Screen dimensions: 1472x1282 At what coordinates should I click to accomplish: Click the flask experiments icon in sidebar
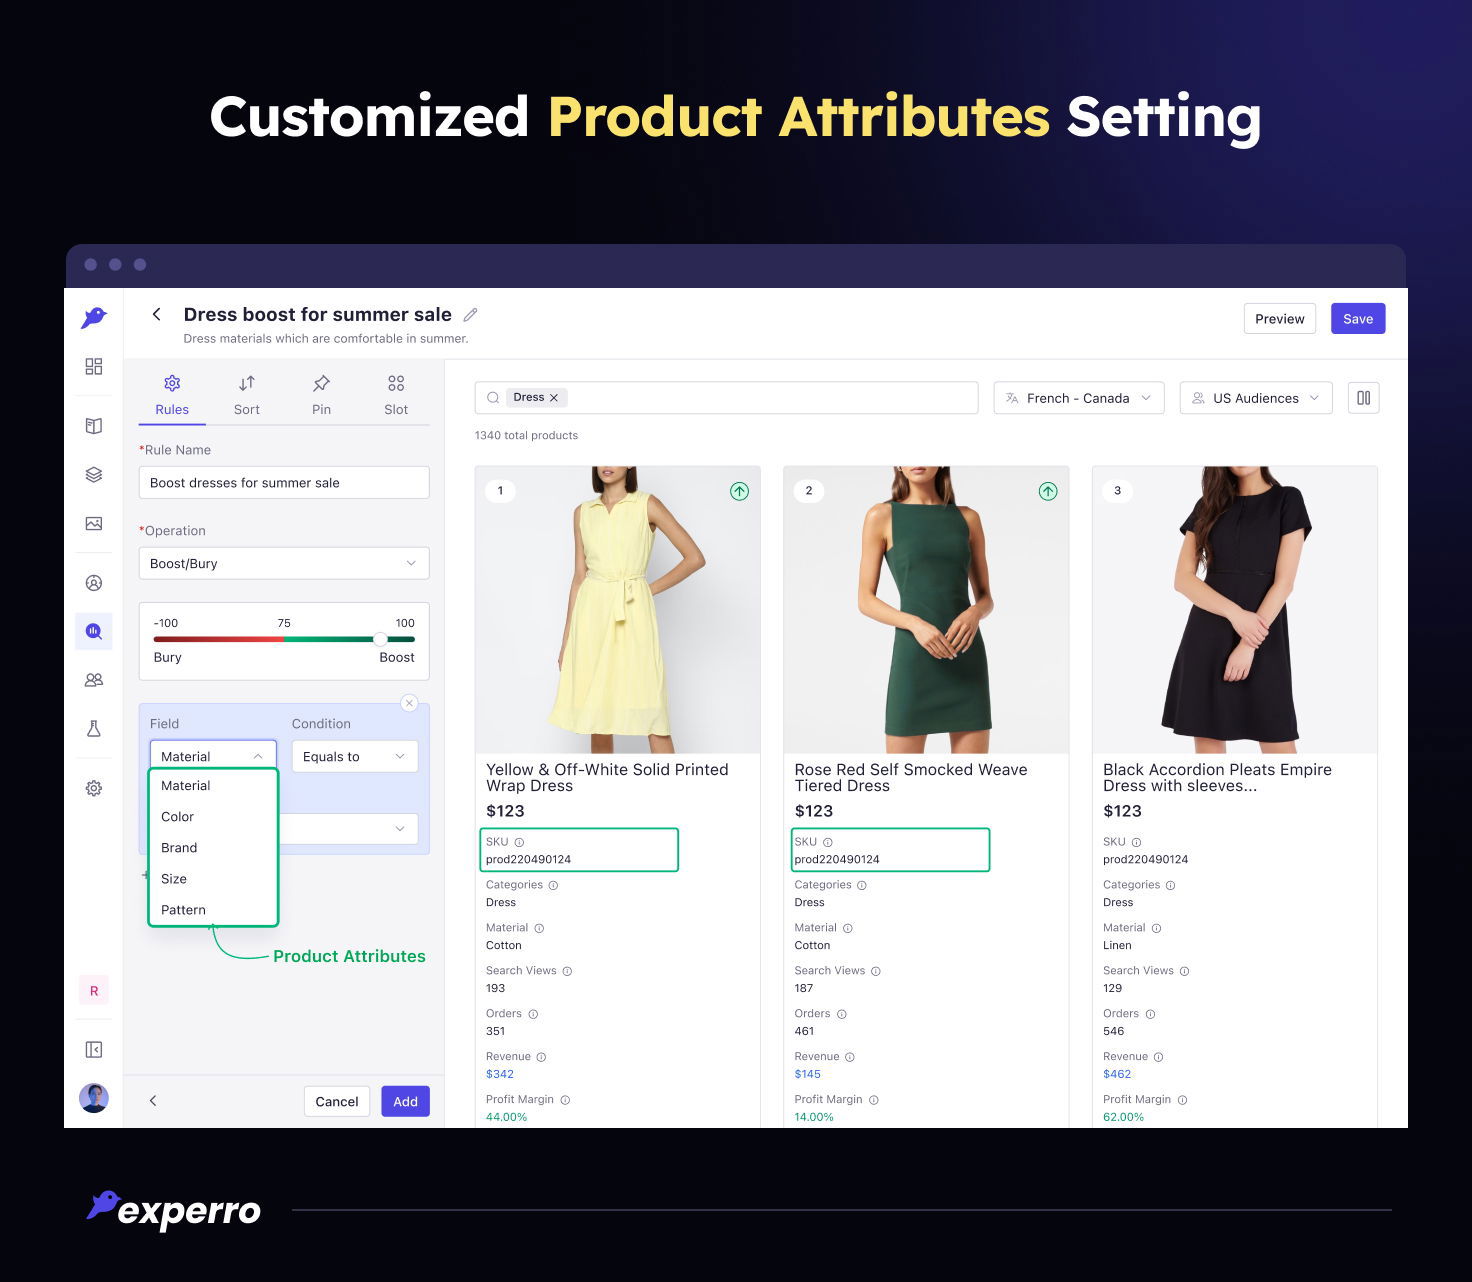click(94, 729)
